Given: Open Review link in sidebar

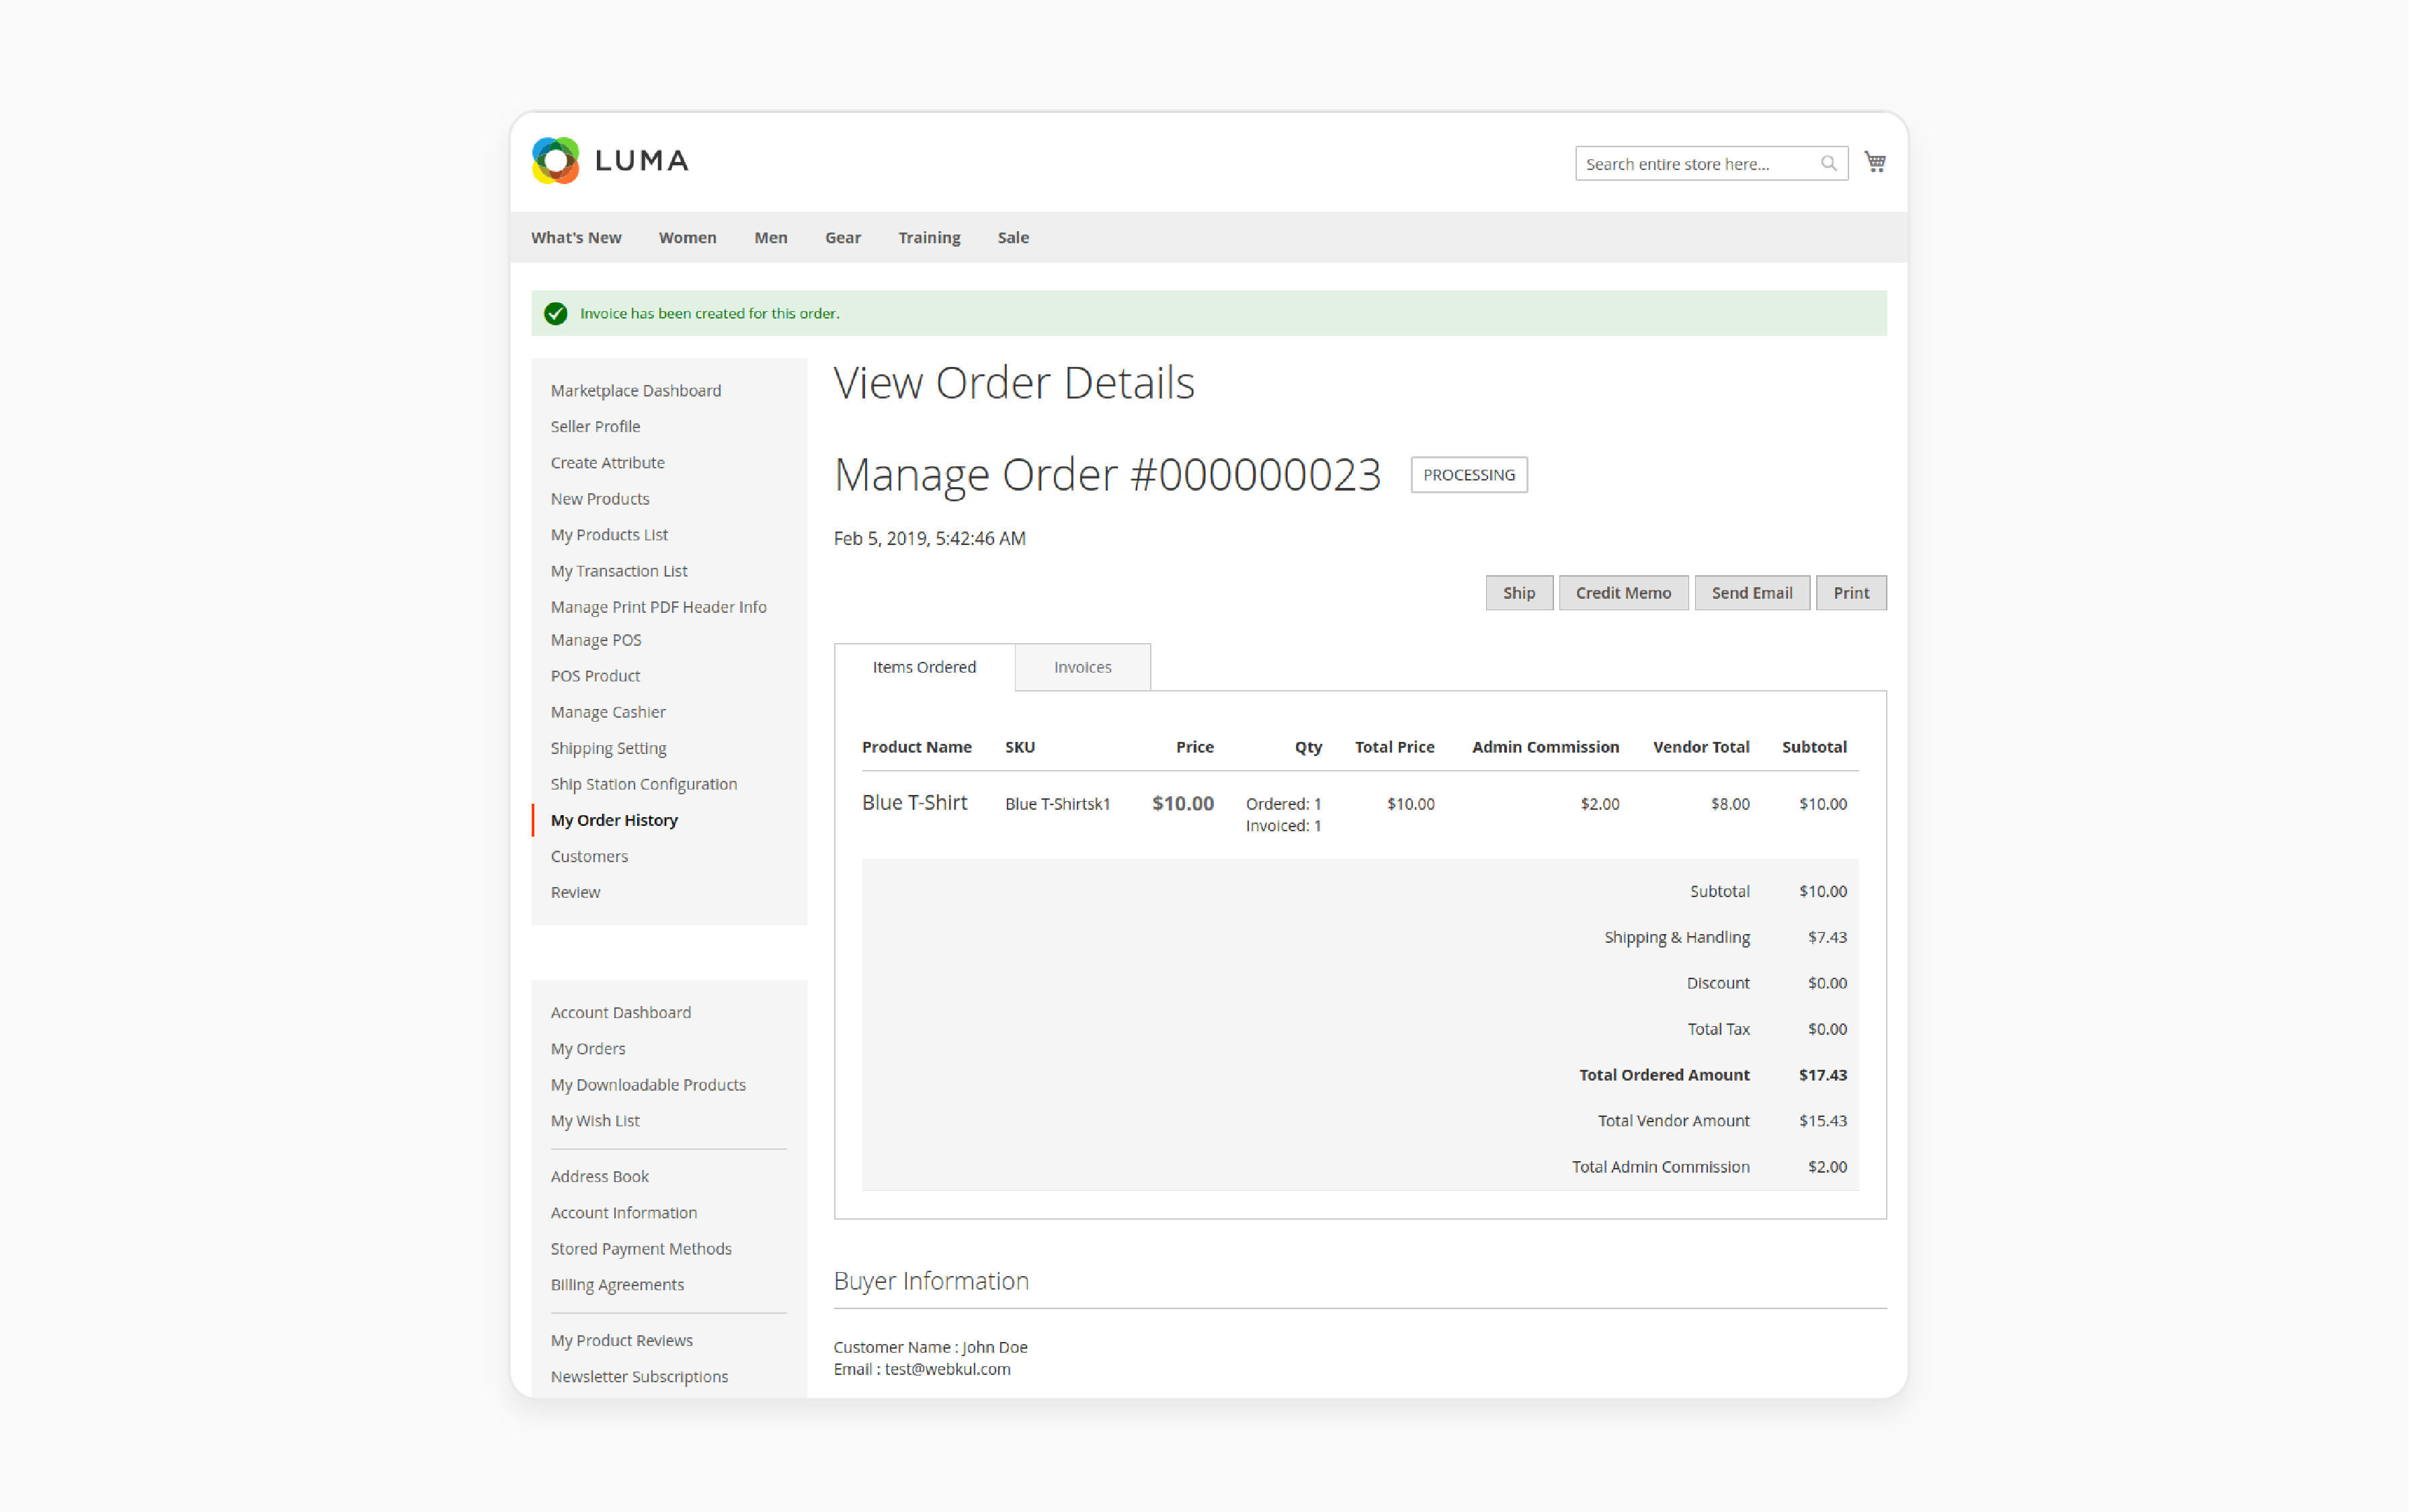Looking at the screenshot, I should click(x=575, y=892).
